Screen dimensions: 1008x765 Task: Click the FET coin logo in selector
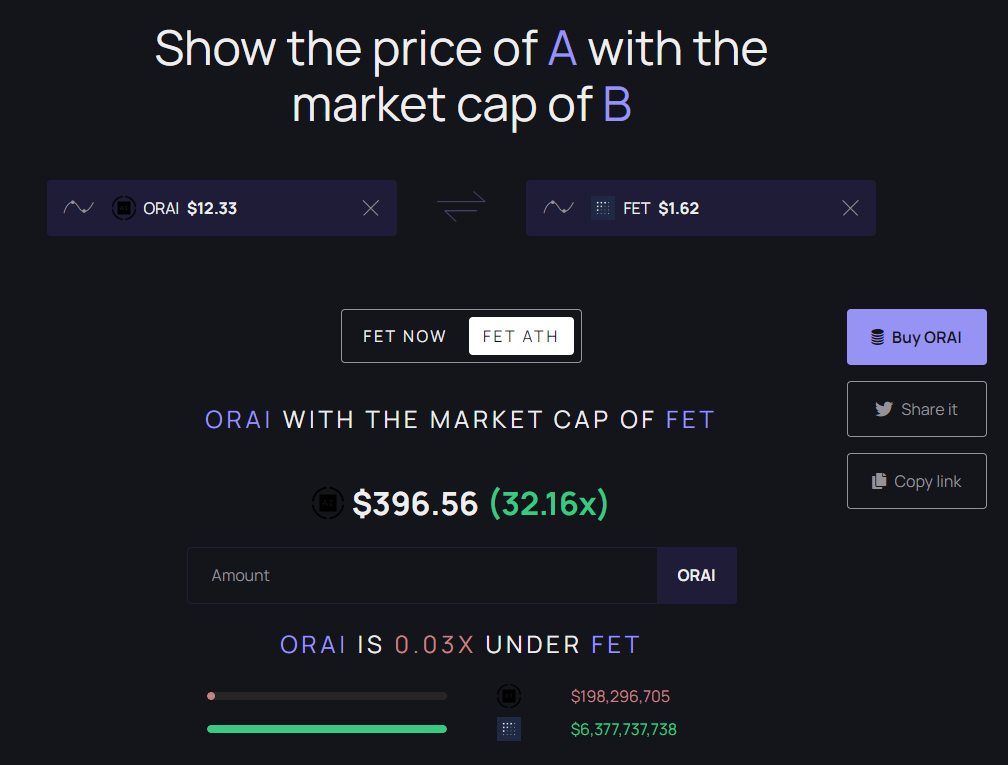(x=603, y=208)
